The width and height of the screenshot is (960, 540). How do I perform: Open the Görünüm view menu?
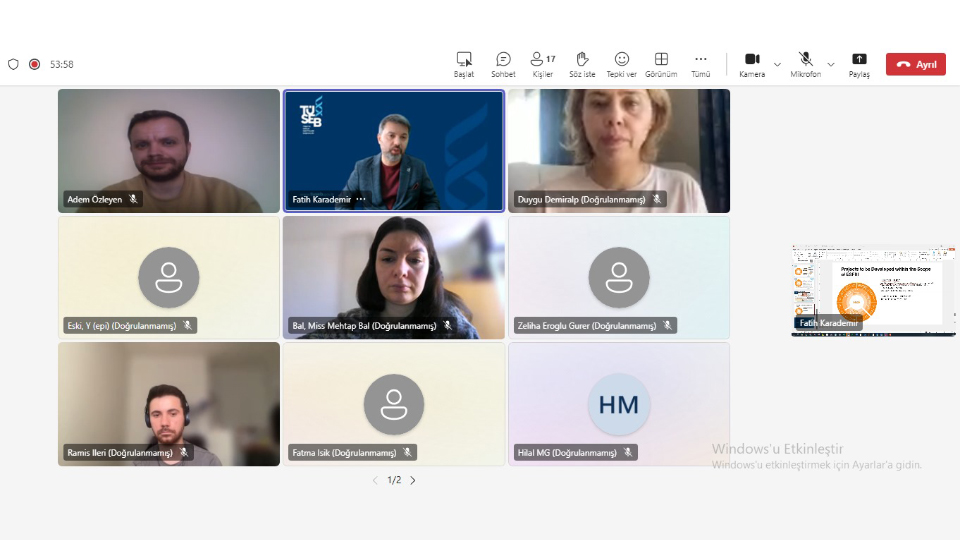point(661,64)
